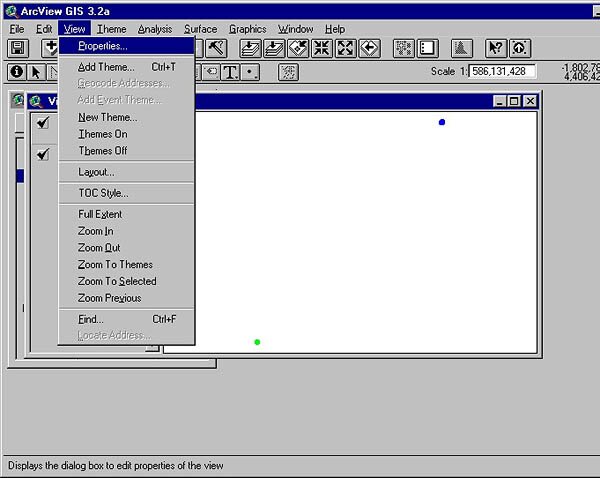Open the File menu

tap(17, 29)
